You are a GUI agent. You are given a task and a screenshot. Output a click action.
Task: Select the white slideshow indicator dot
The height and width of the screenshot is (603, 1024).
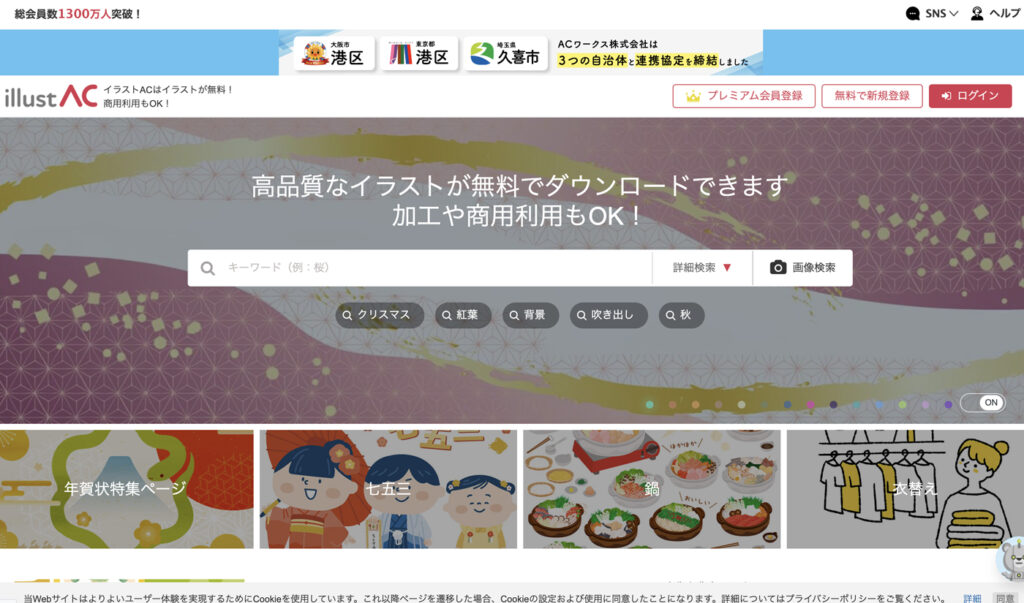click(x=741, y=404)
